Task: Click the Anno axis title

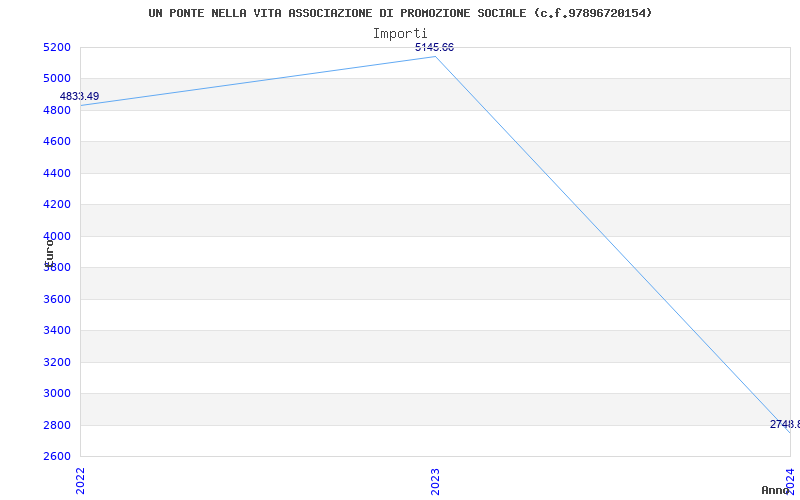Action: 776,490
